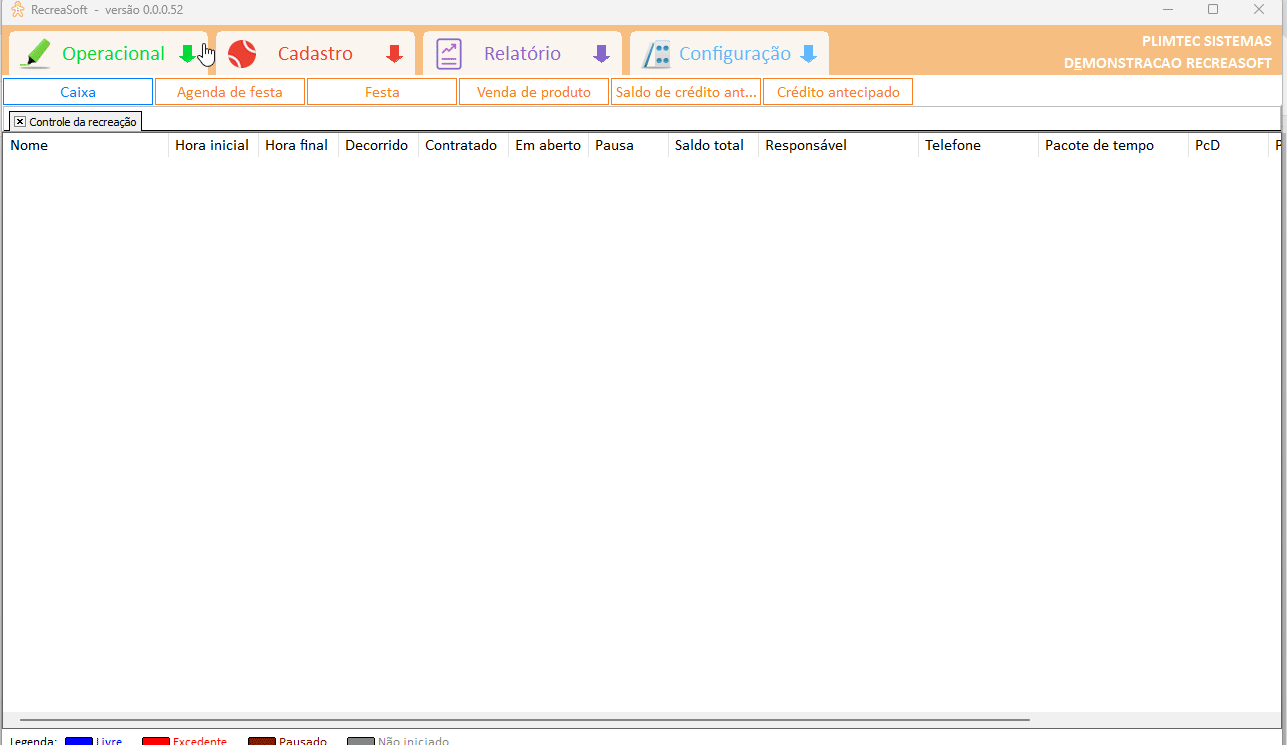The image size is (1287, 745).
Task: Open the Caixa button
Action: coord(78,92)
